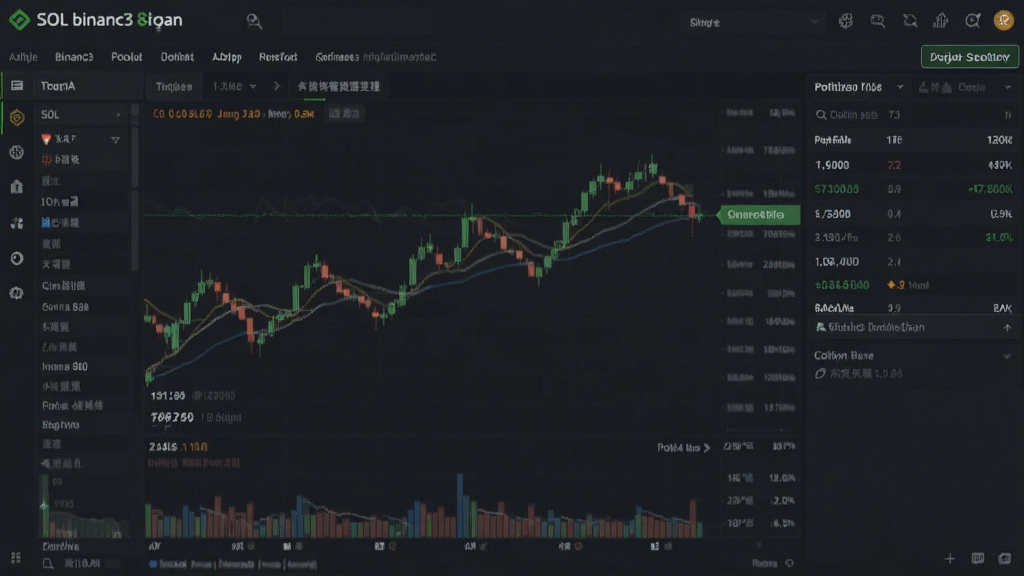Click the Inoea St0 sidebar entry
1024x576 pixels.
tap(65, 367)
